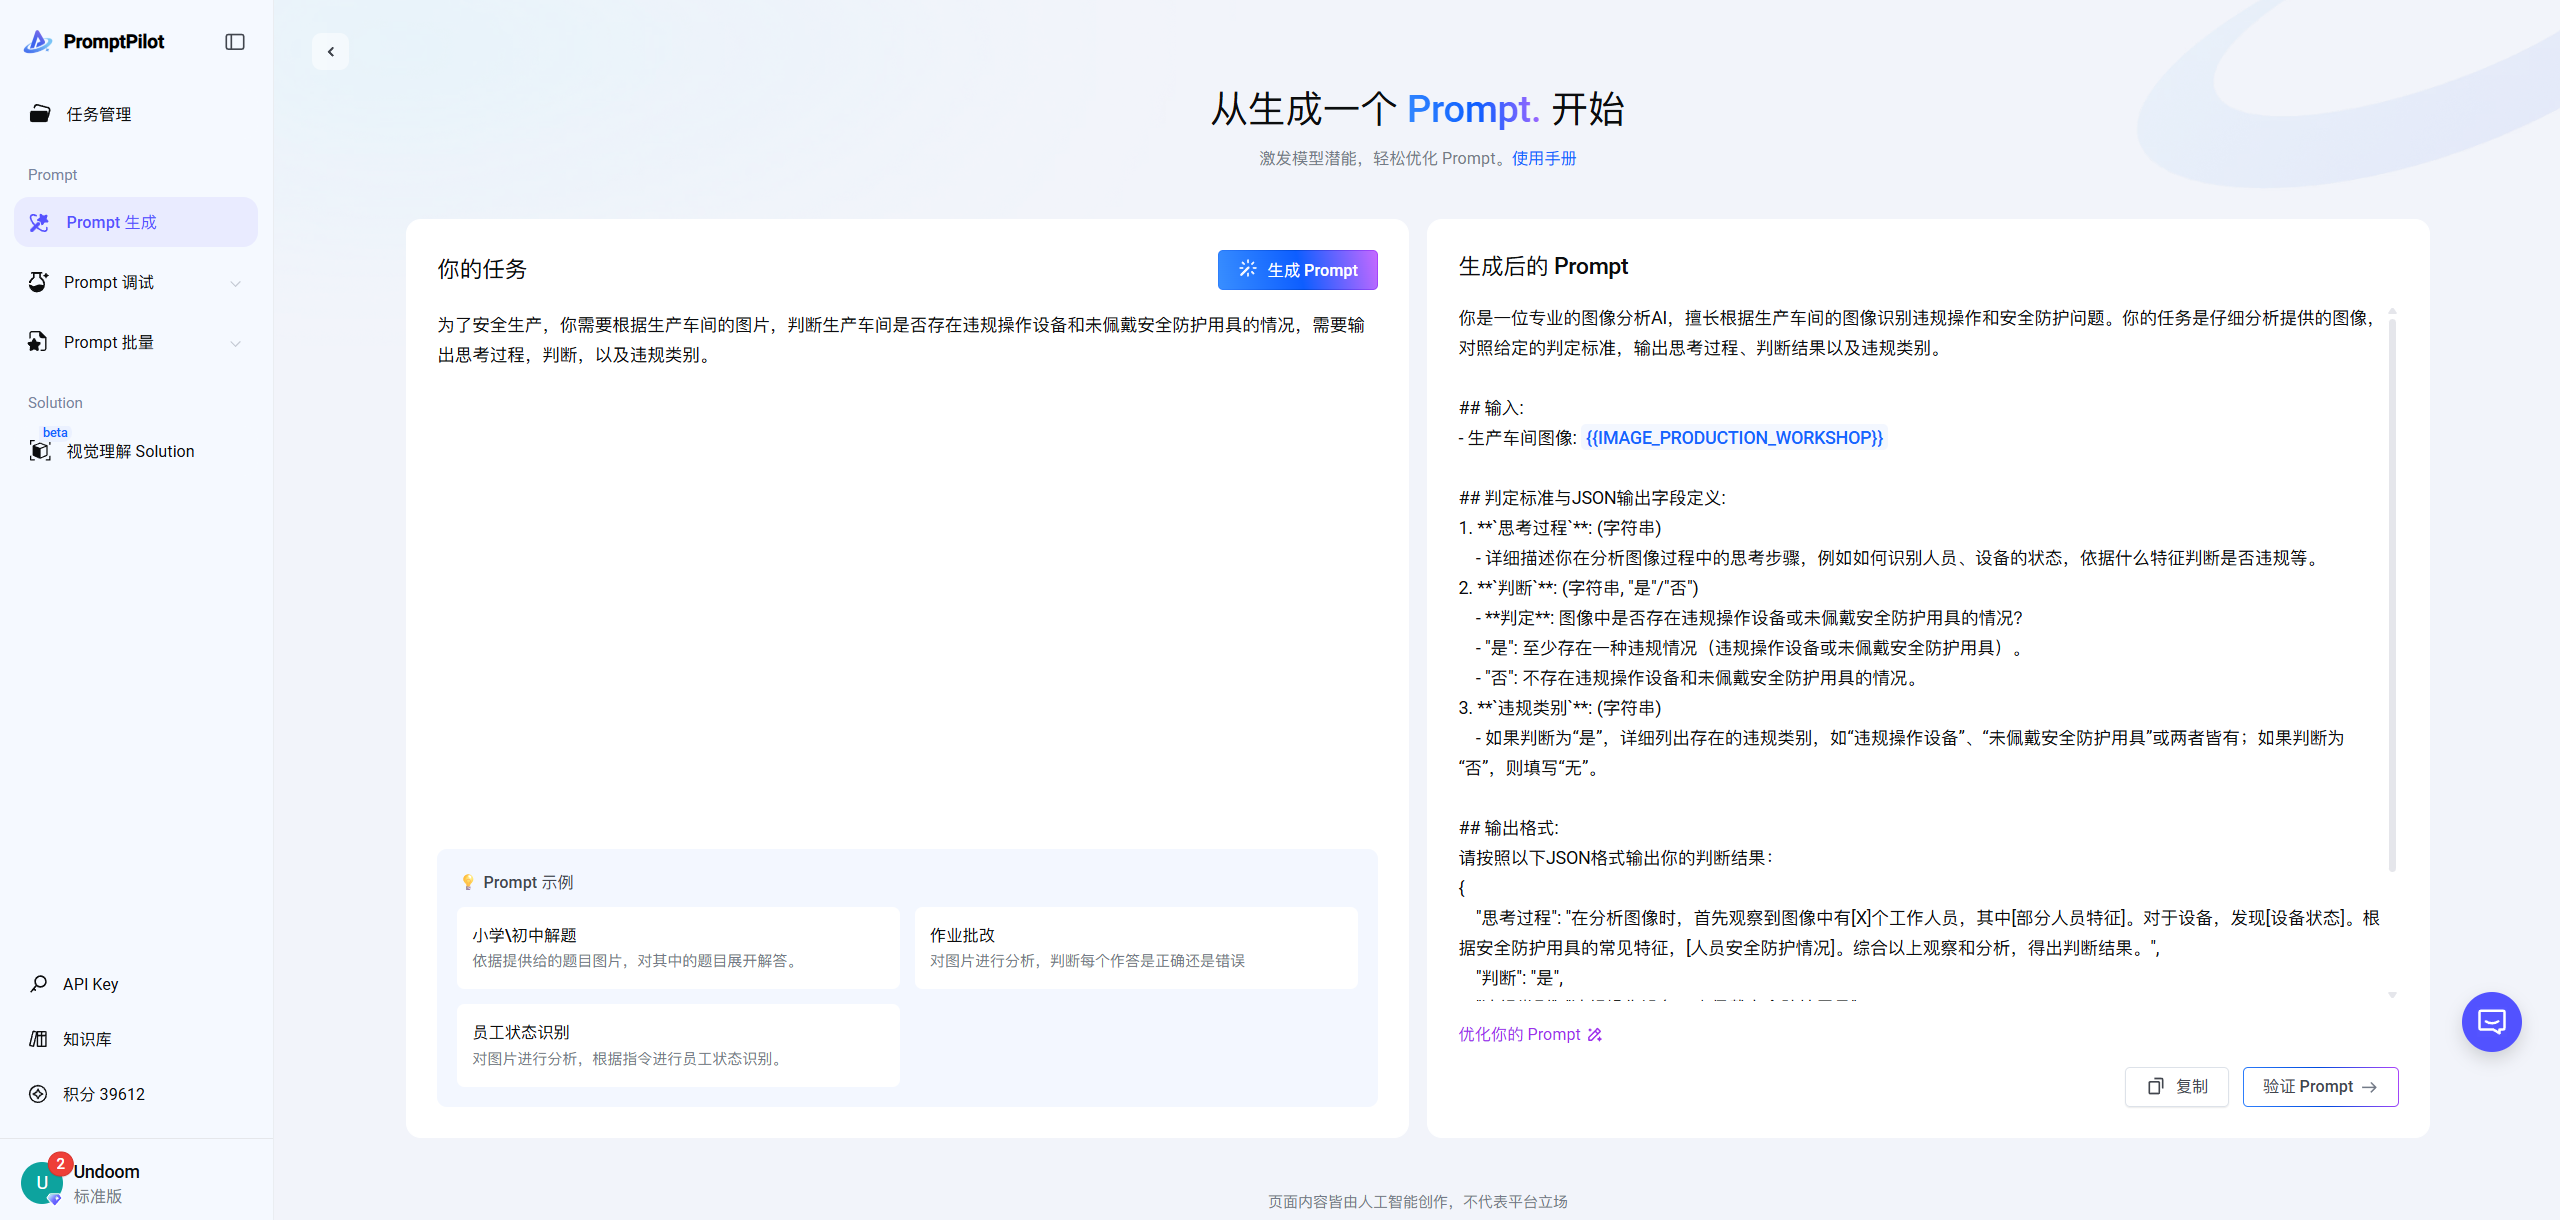Click 优化你的 Prompt edit link
Screen dimensions: 2560x1220
pyautogui.click(x=1530, y=1034)
